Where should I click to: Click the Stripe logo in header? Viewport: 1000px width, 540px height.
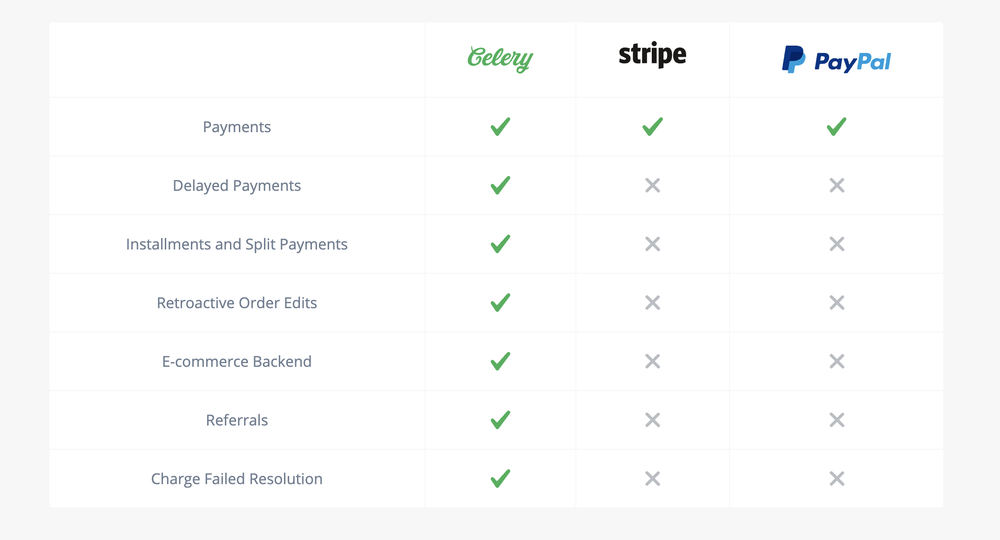(x=652, y=55)
